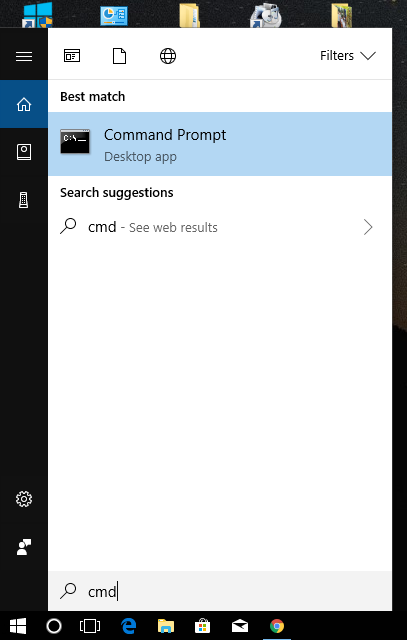Filter results by Web globe icon
This screenshot has width=408, height=641.
click(168, 56)
